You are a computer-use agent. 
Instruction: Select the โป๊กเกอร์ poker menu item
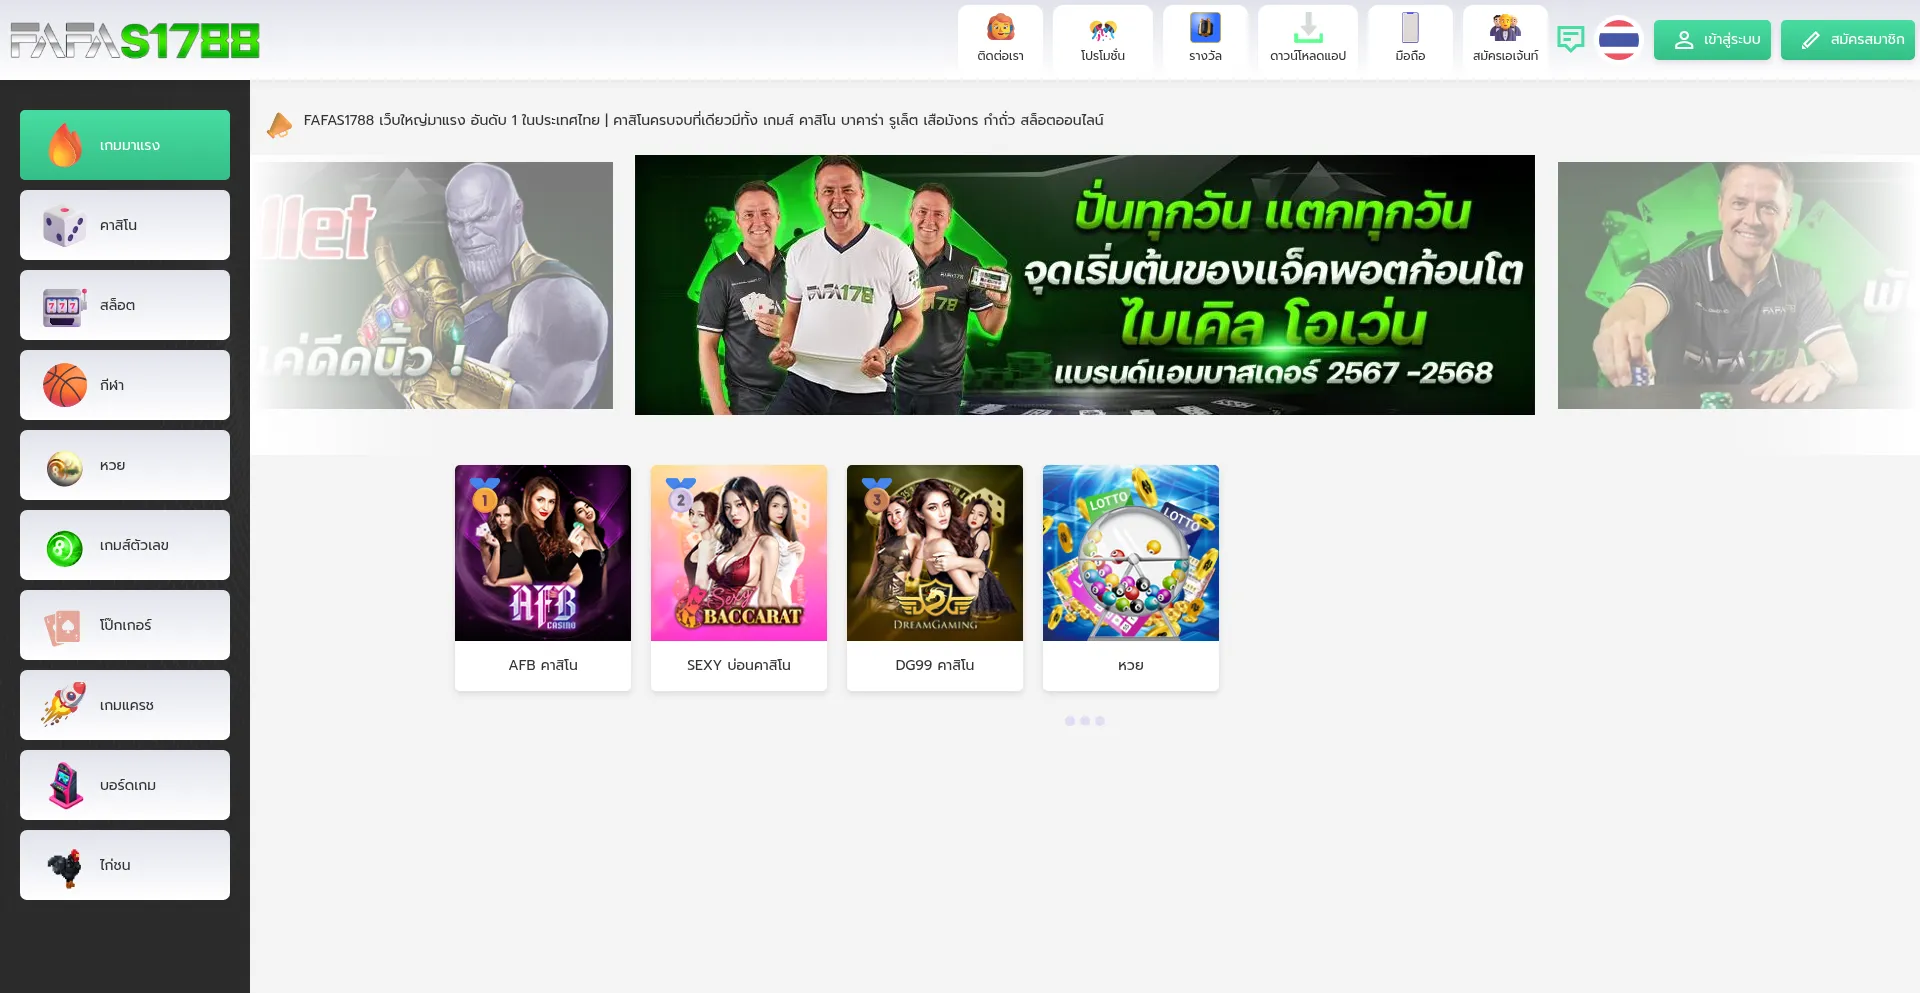point(125,625)
